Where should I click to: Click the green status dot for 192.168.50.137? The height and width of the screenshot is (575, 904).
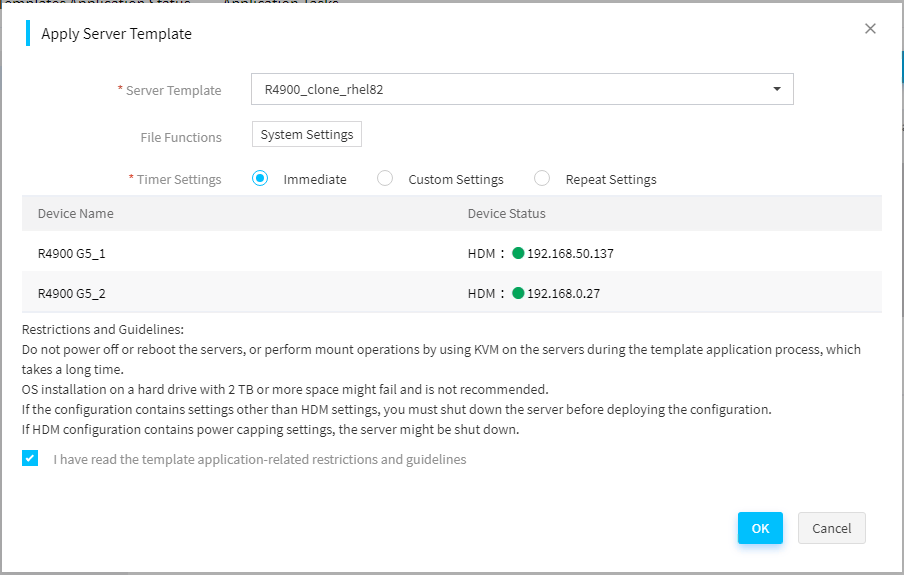(x=518, y=253)
